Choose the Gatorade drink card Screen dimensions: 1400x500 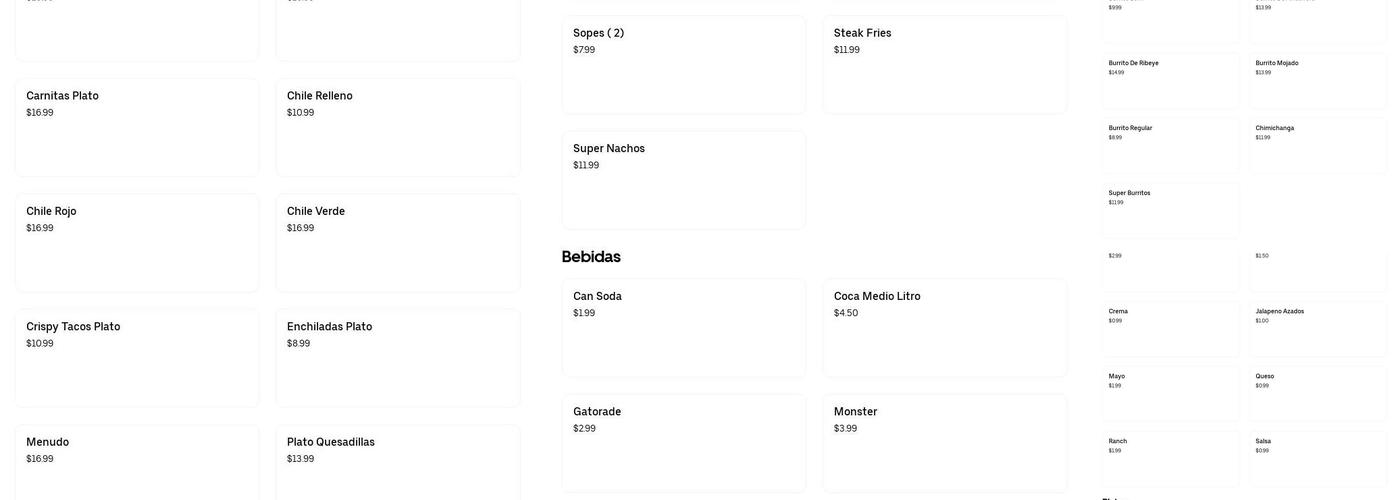pyautogui.click(x=684, y=443)
